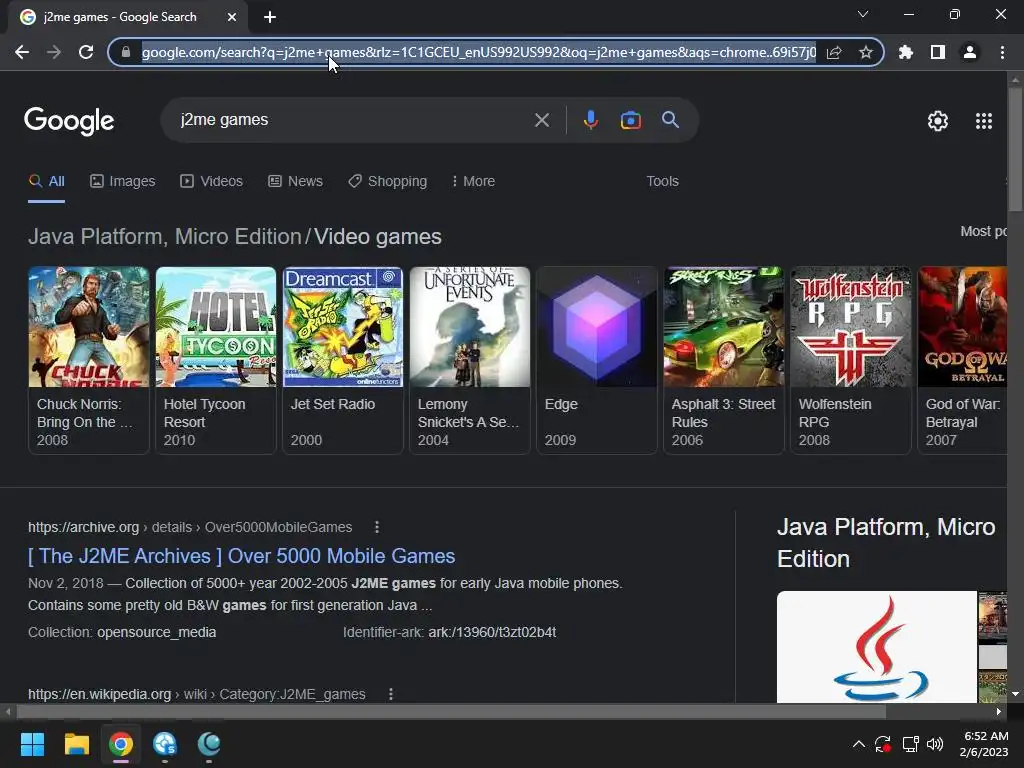The image size is (1024, 768).
Task: View site information lock icon
Action: [126, 52]
